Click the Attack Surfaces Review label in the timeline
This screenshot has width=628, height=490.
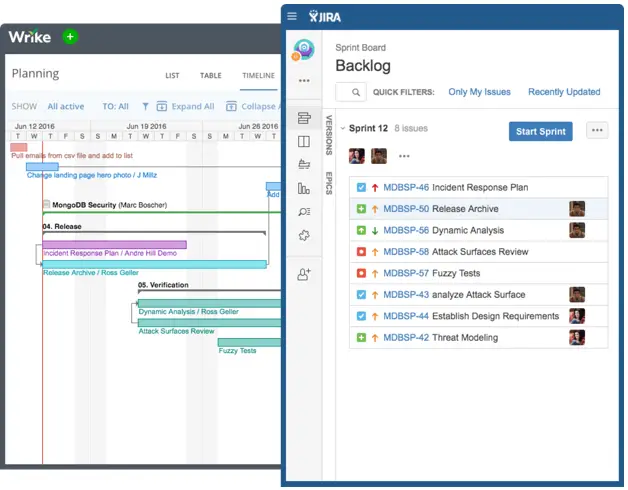pyautogui.click(x=176, y=331)
